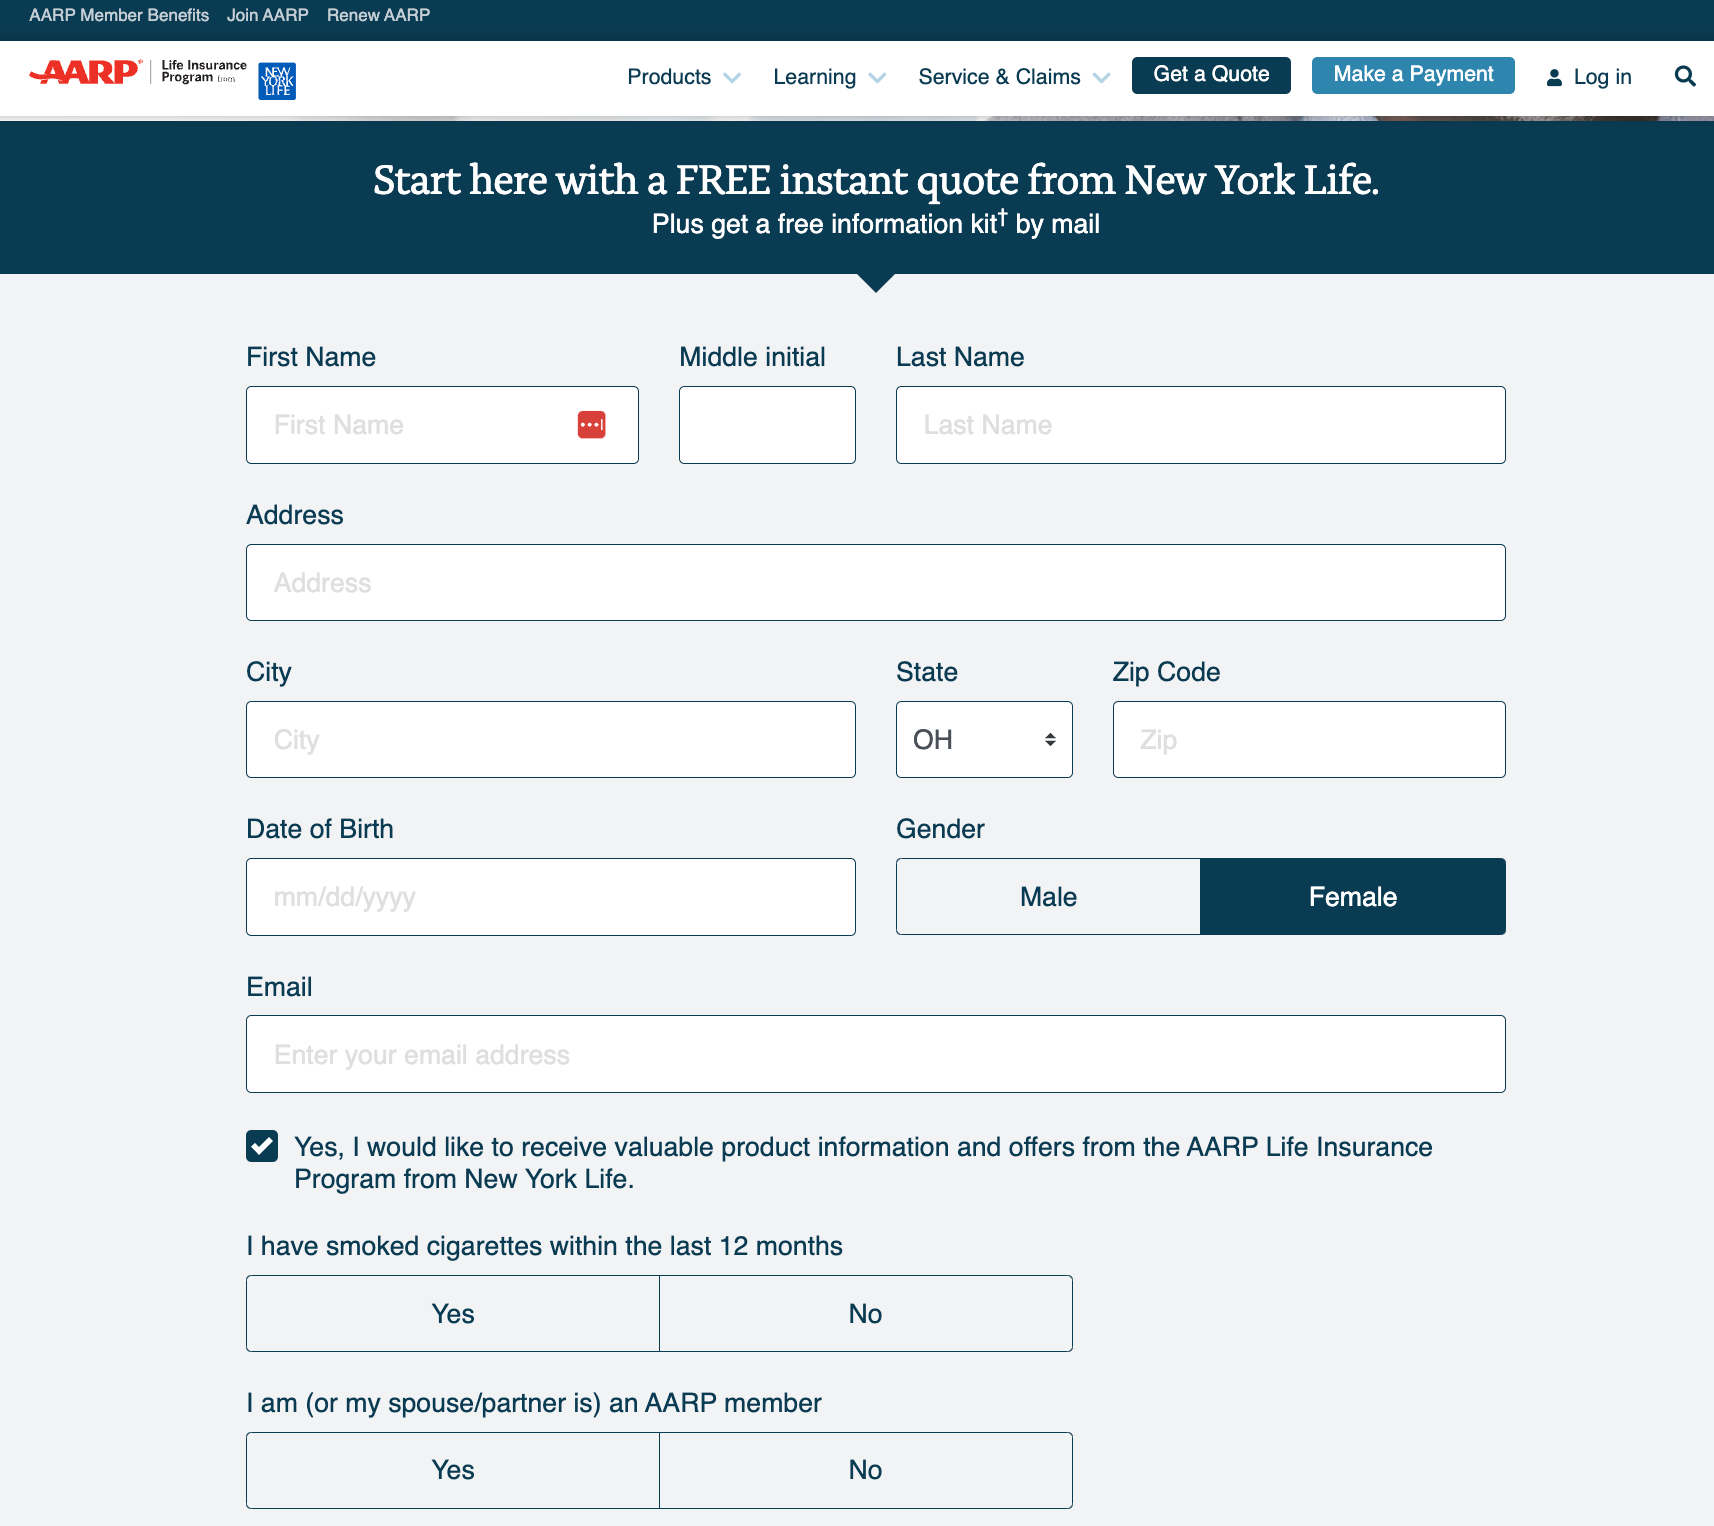Click the Get a Quote button
Screen dimensions: 1714x1526
click(1211, 75)
